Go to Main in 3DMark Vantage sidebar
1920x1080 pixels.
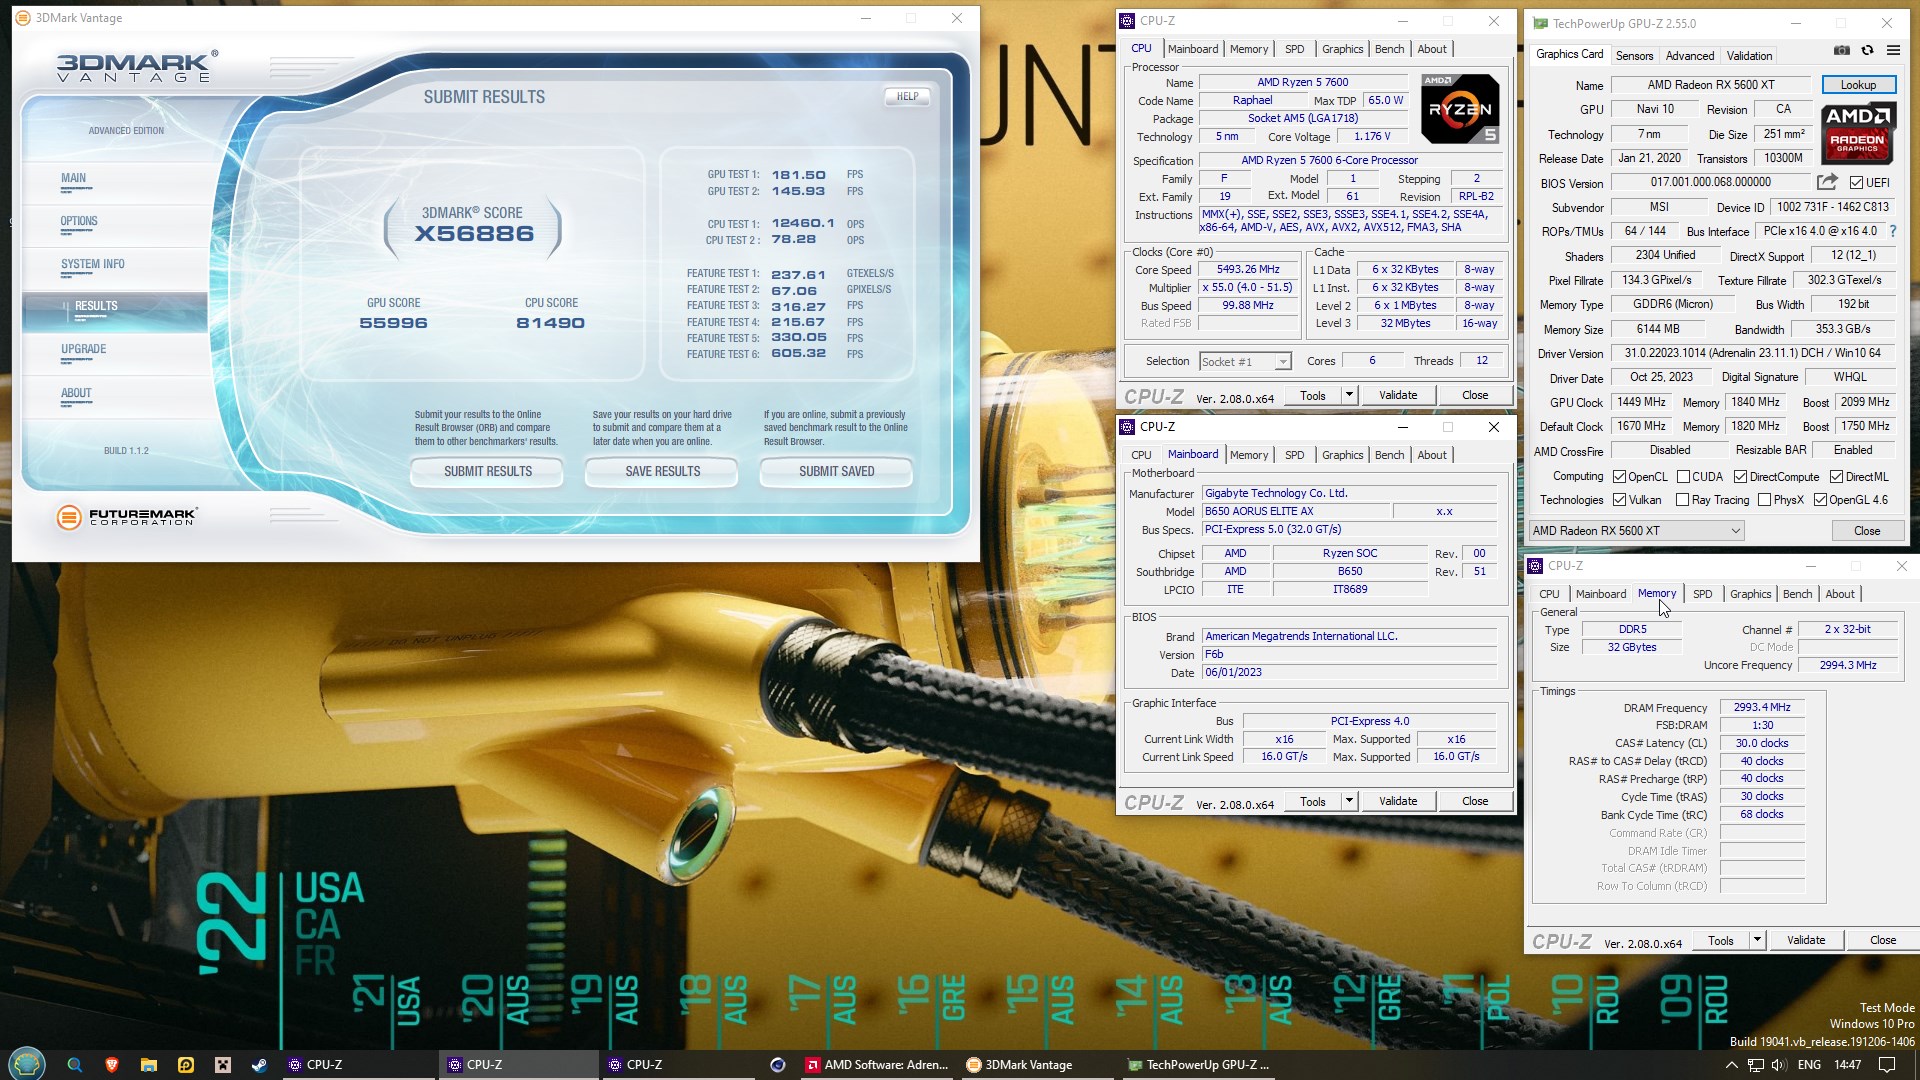click(x=73, y=178)
